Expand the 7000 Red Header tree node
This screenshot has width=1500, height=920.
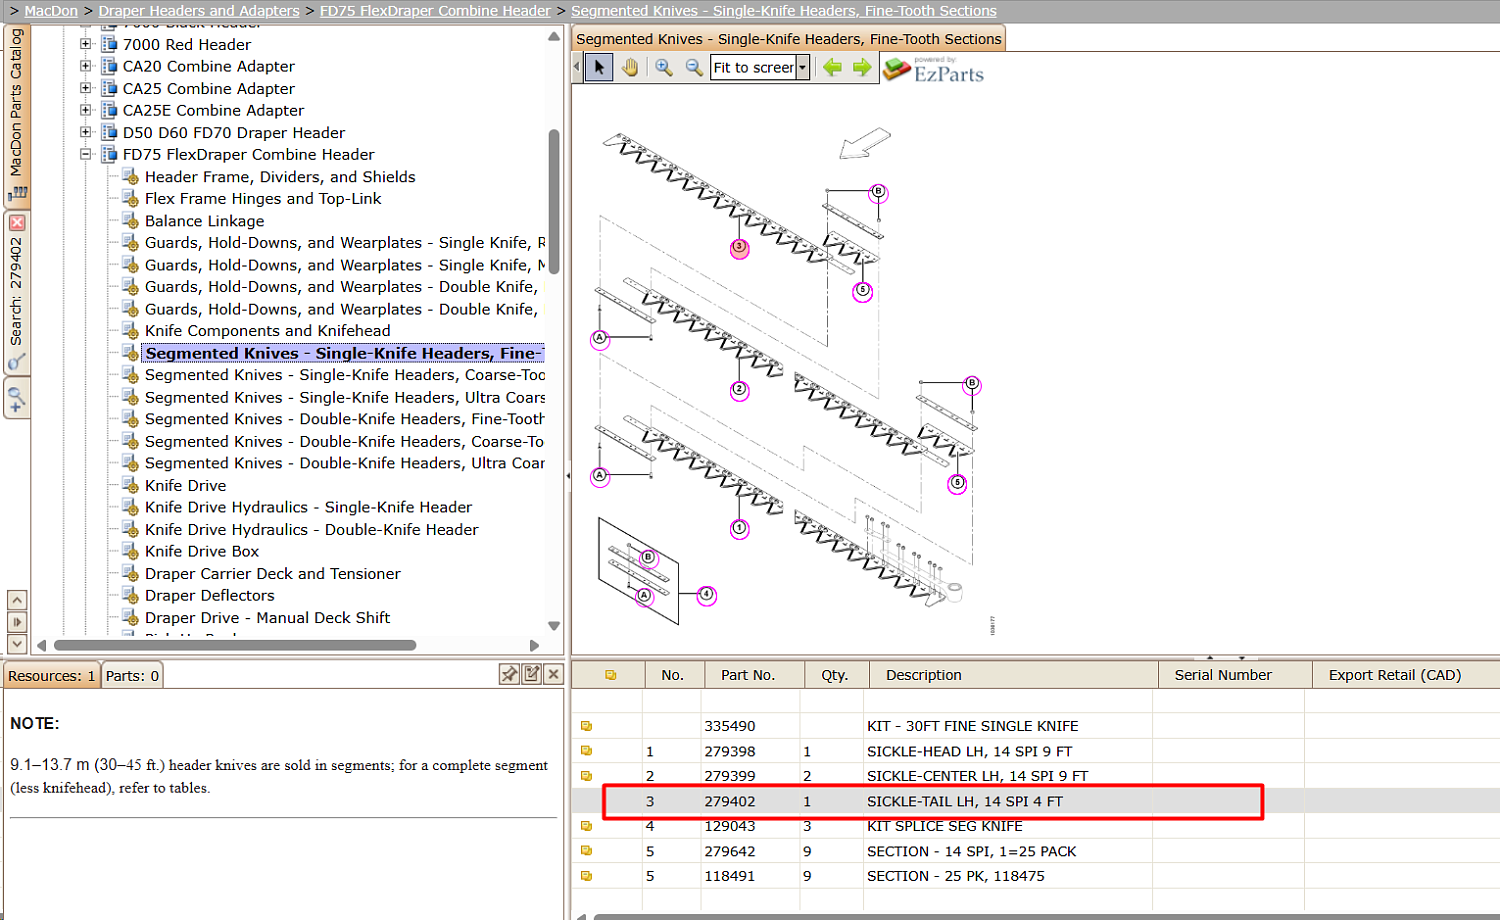(x=86, y=44)
